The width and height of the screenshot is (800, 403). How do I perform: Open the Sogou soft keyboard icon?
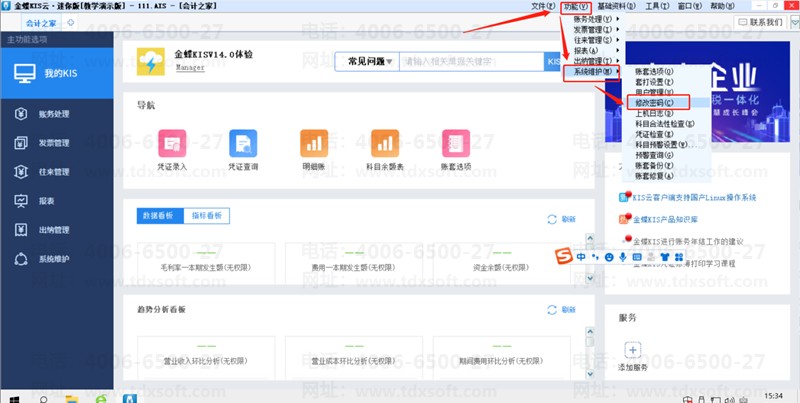636,257
